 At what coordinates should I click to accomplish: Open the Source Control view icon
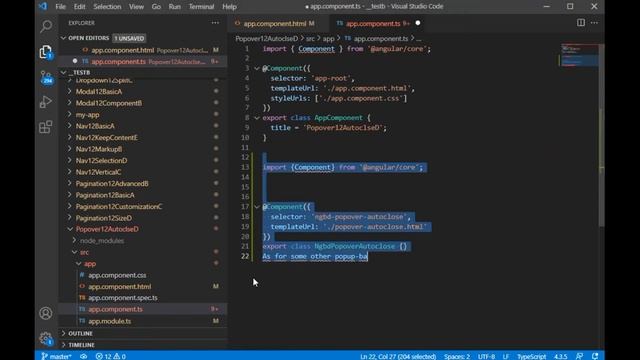(46, 78)
